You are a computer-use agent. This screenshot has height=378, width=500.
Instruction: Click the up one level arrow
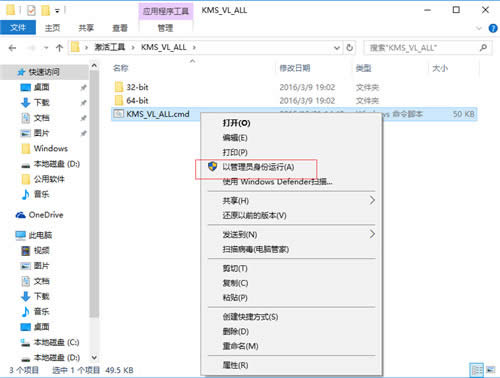click(60, 48)
